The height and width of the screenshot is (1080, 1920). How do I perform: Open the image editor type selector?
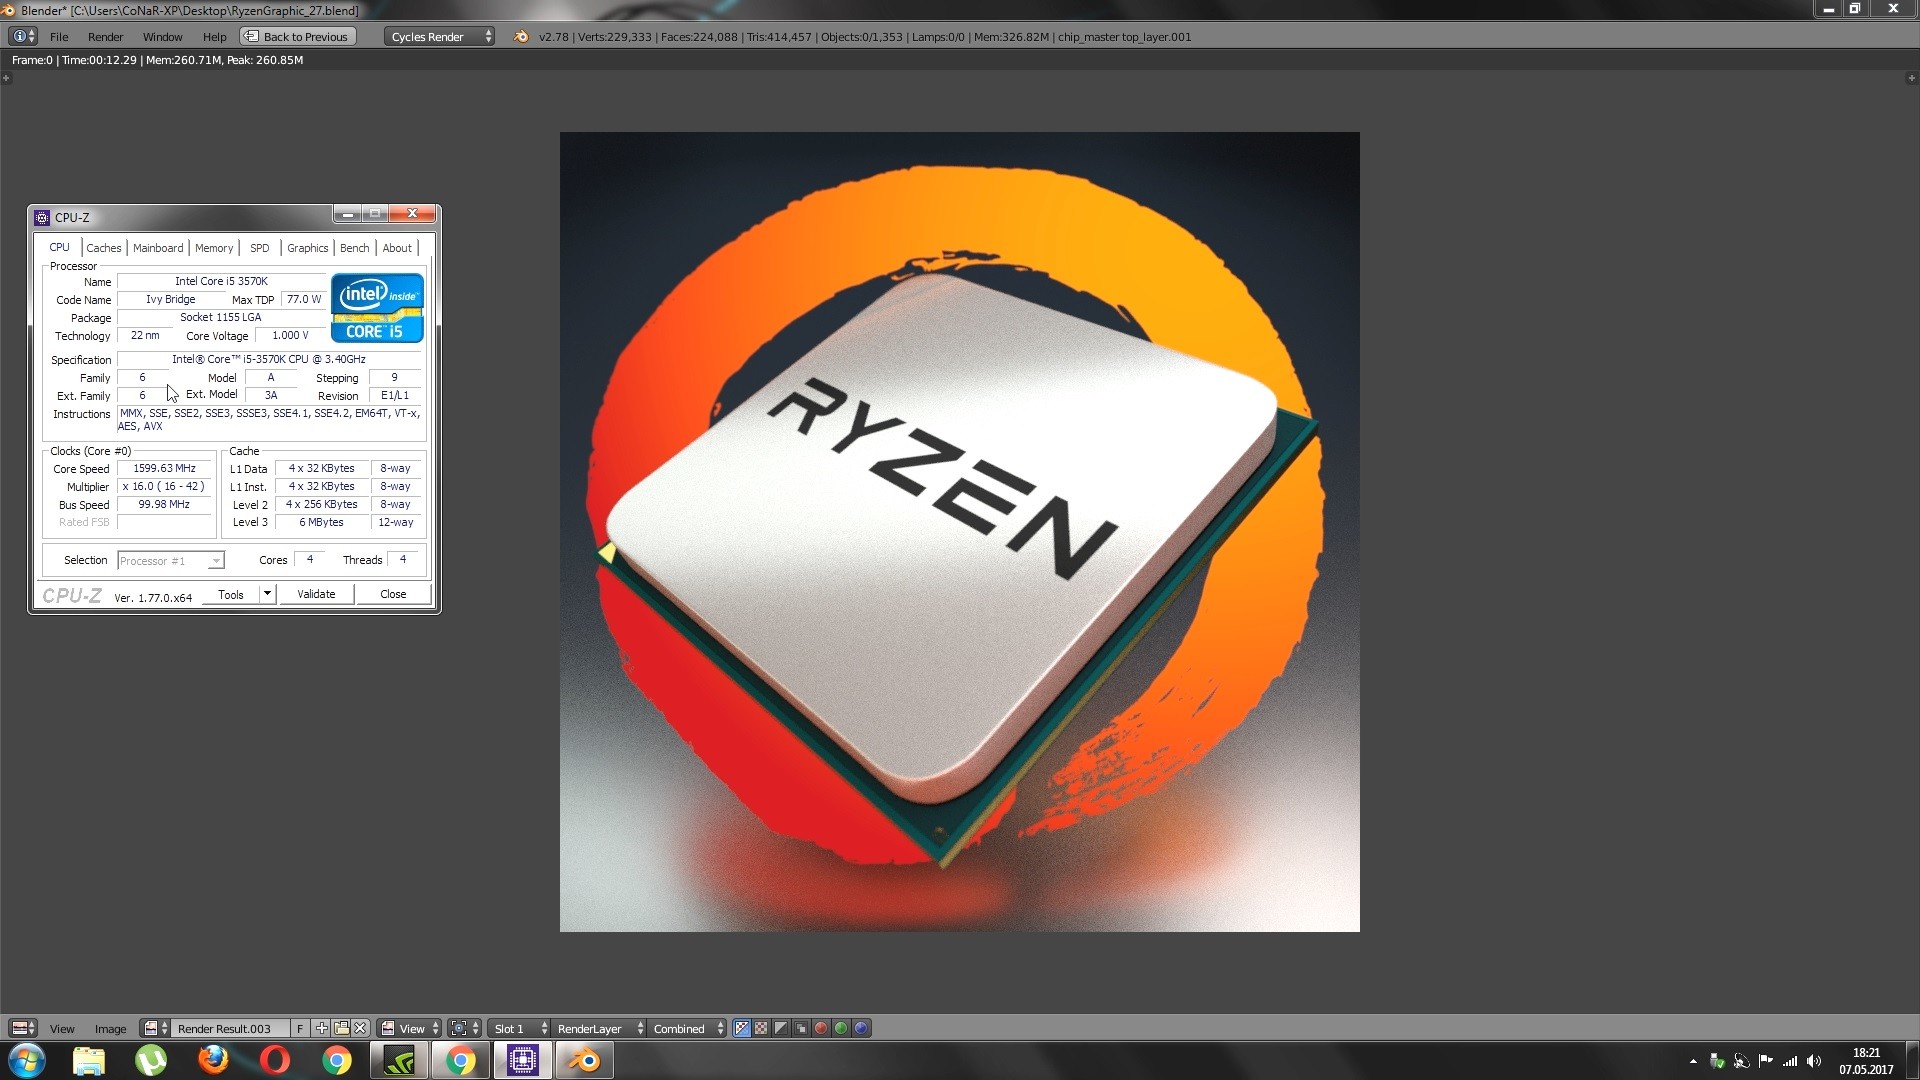point(23,1028)
